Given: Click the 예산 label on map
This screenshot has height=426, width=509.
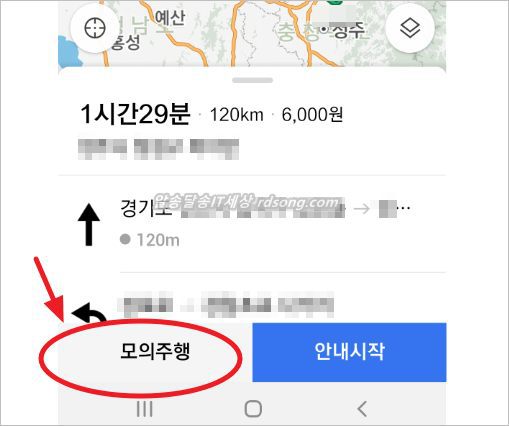Looking at the screenshot, I should (170, 18).
